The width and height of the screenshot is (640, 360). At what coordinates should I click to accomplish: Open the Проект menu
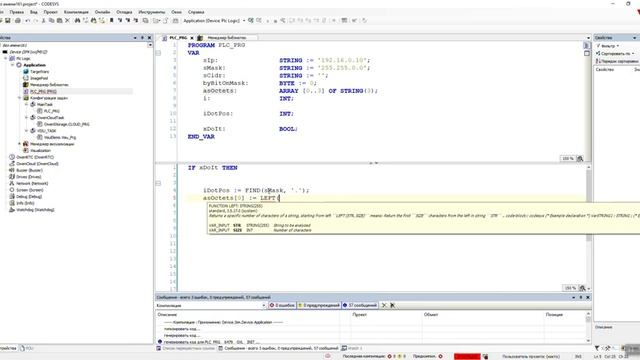tap(51, 12)
